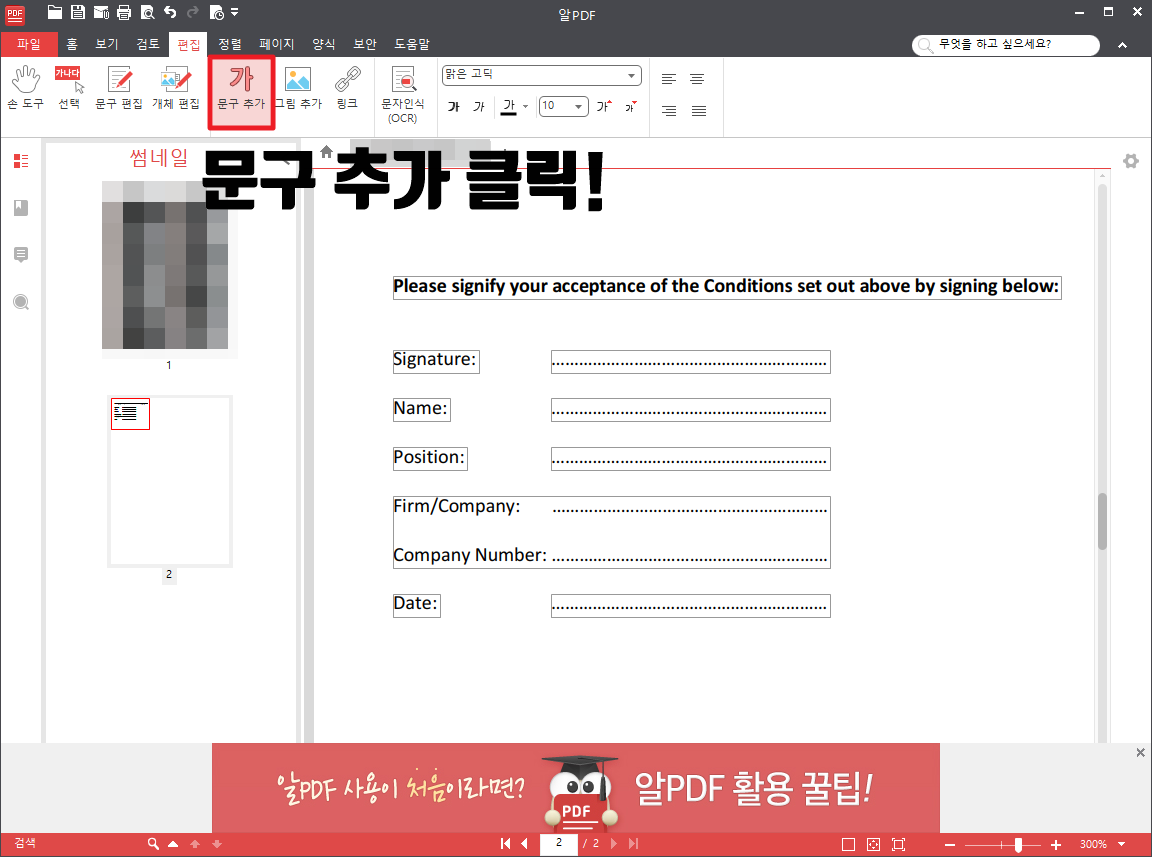
Task: Open the comments panel sidebar icon
Action: pyautogui.click(x=21, y=255)
